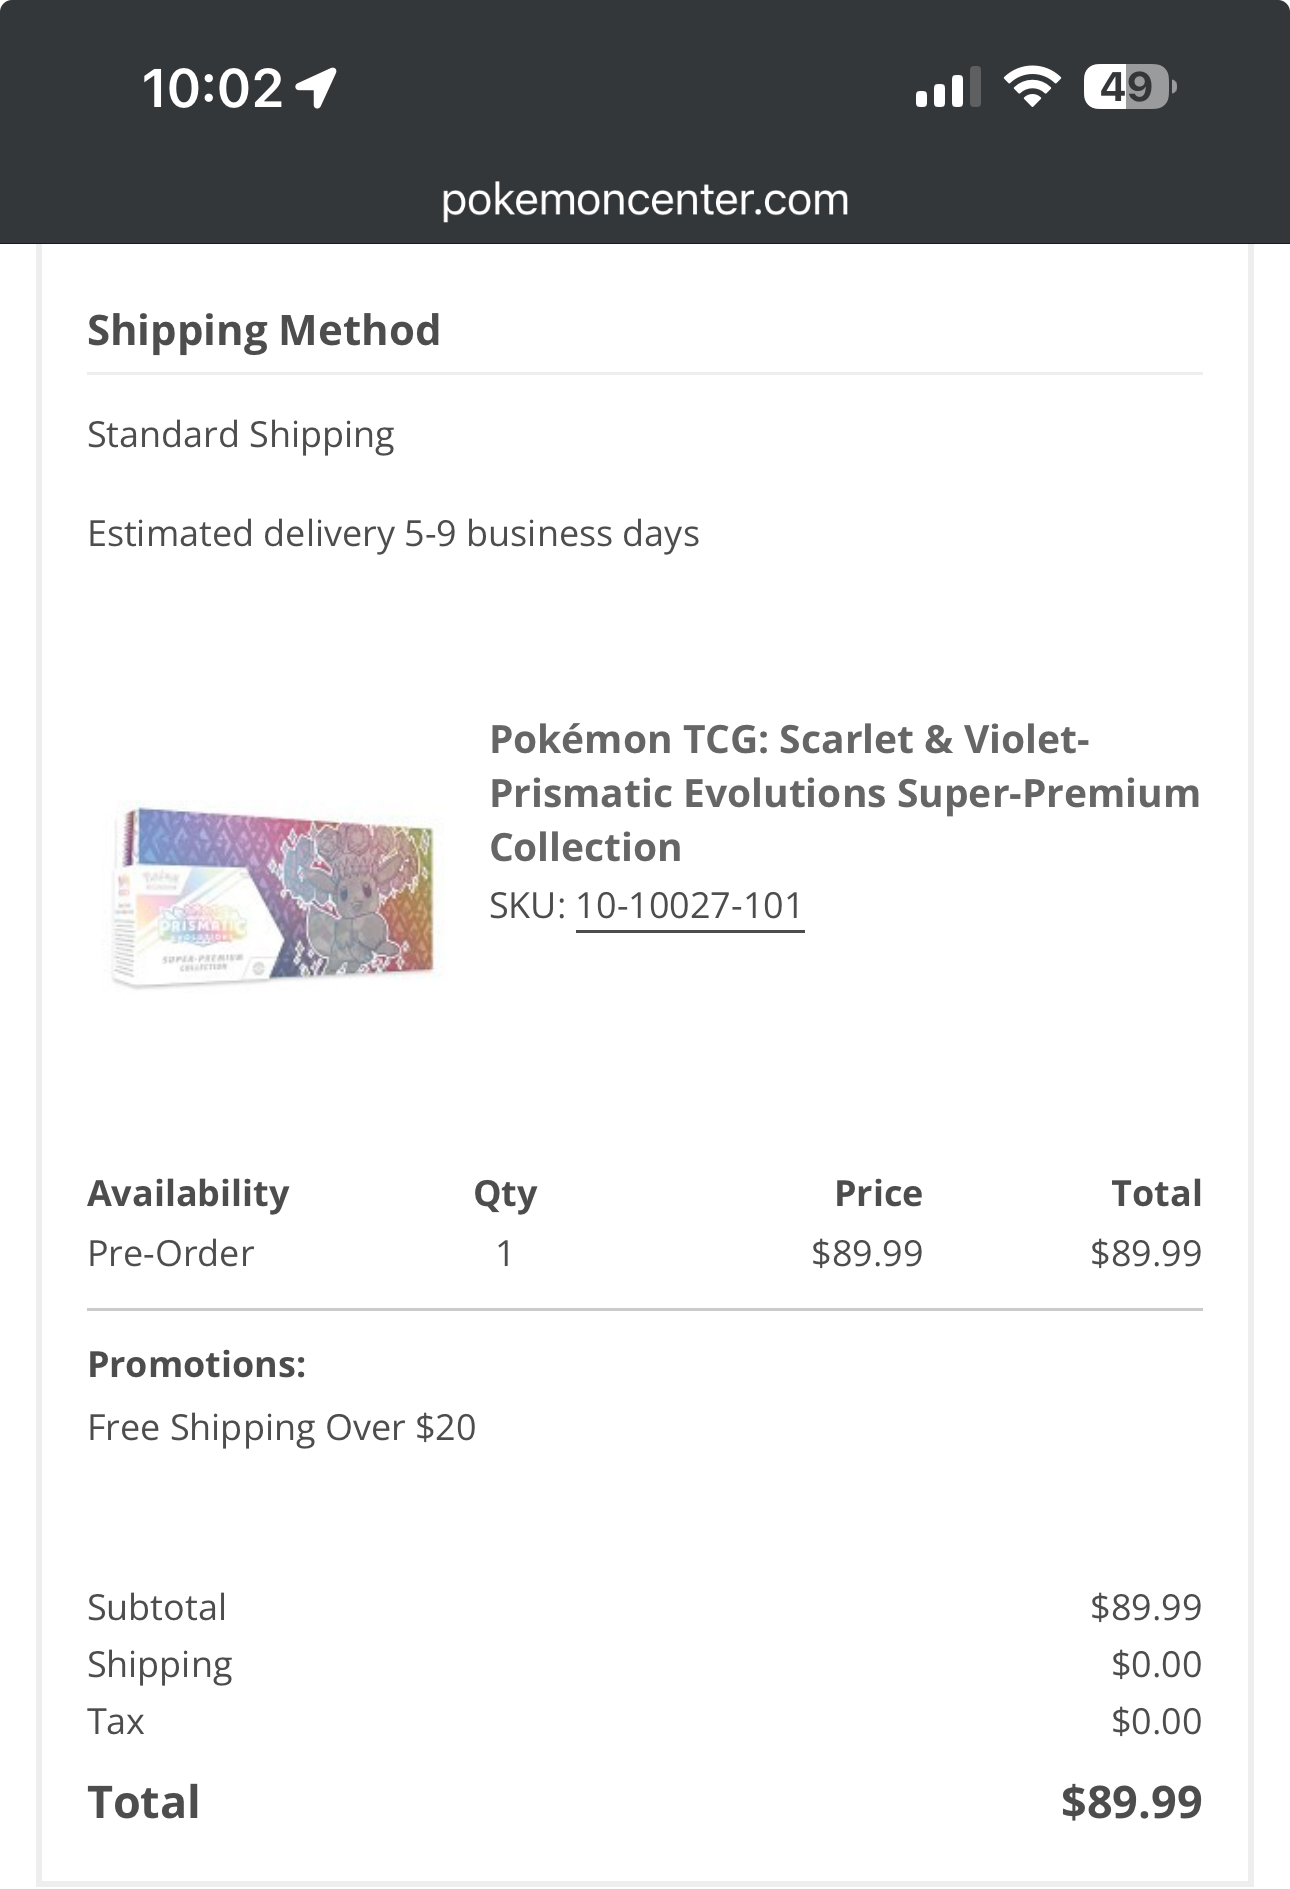Open the SKU 10-10027-101 link

[690, 906]
